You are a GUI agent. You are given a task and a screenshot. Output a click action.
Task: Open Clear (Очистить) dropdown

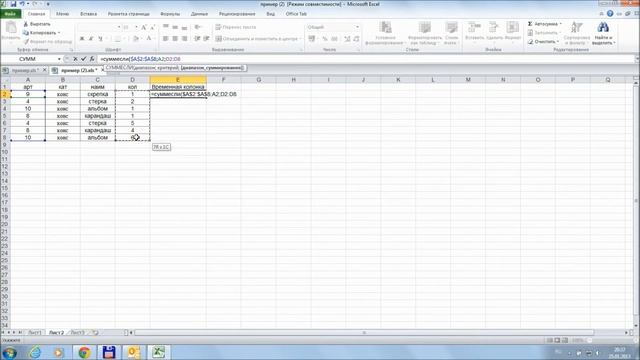pyautogui.click(x=543, y=42)
